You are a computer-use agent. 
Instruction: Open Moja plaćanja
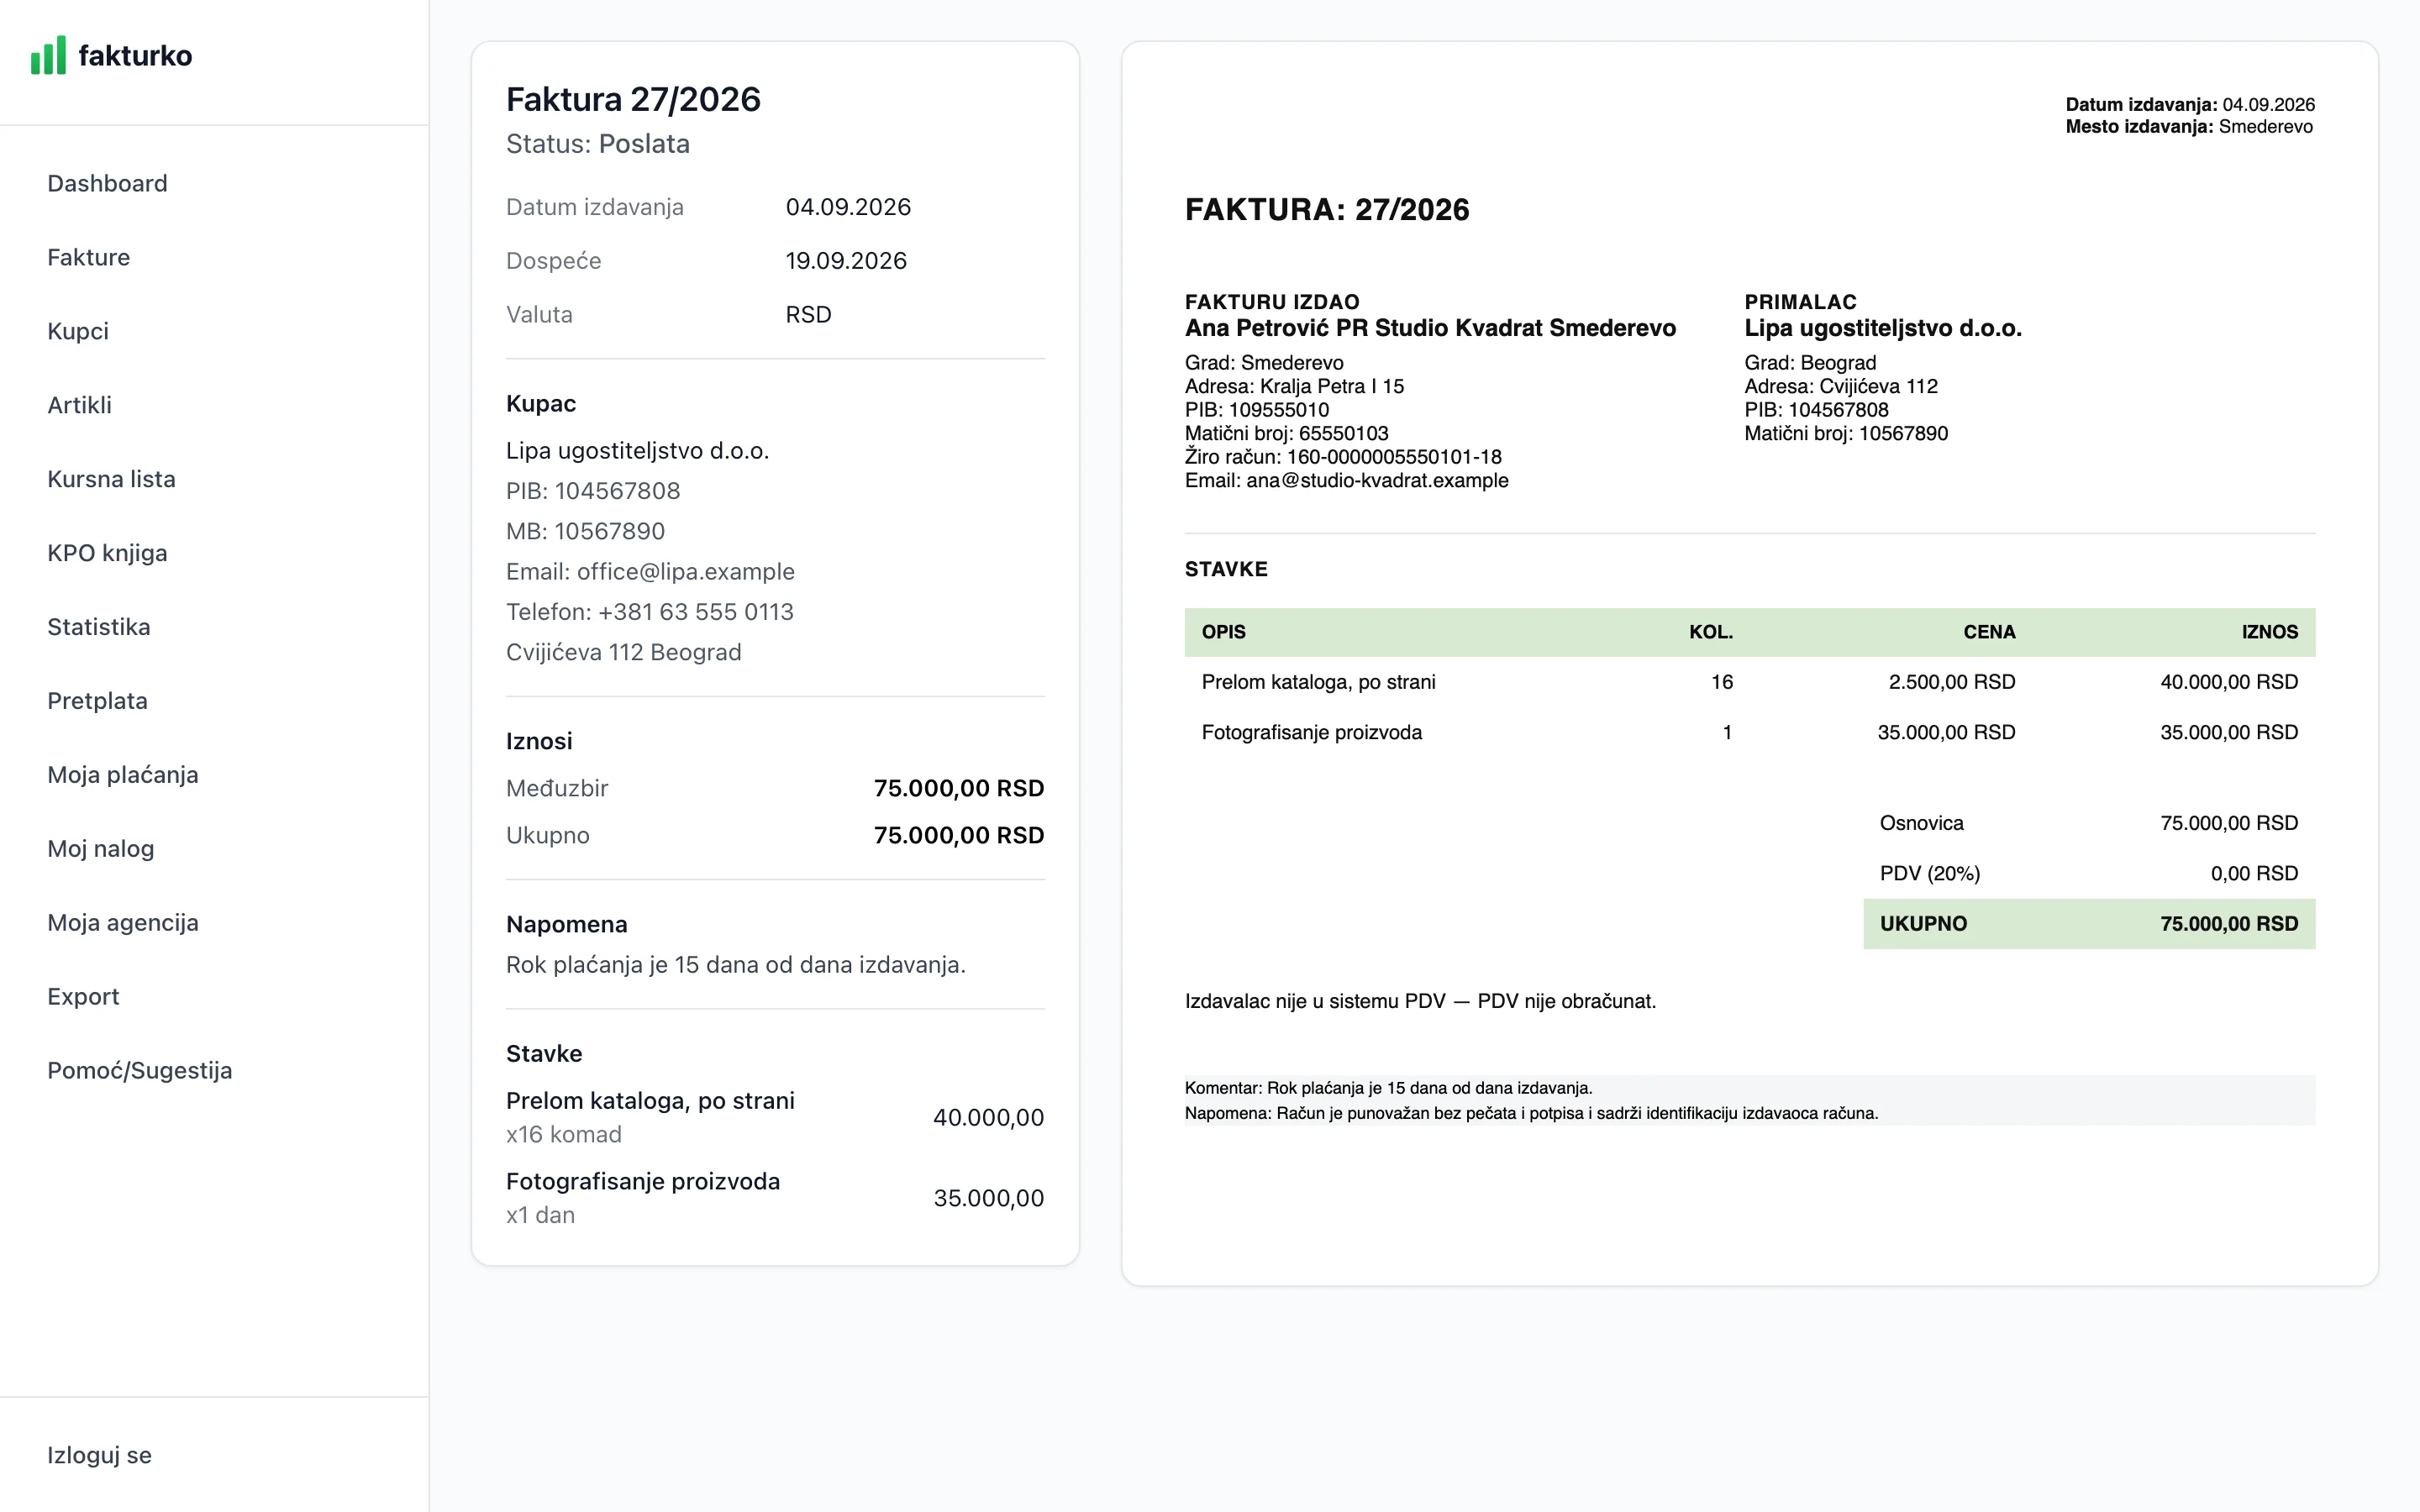click(x=122, y=776)
